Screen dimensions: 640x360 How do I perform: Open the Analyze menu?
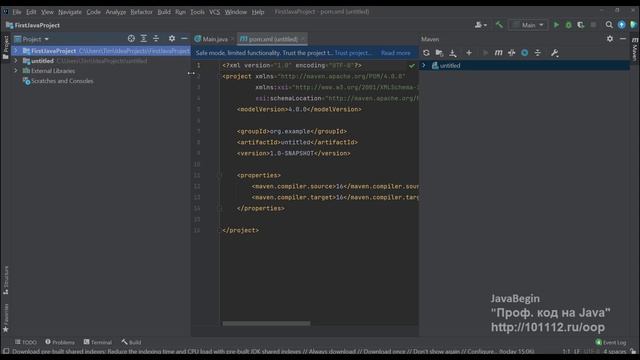116,12
